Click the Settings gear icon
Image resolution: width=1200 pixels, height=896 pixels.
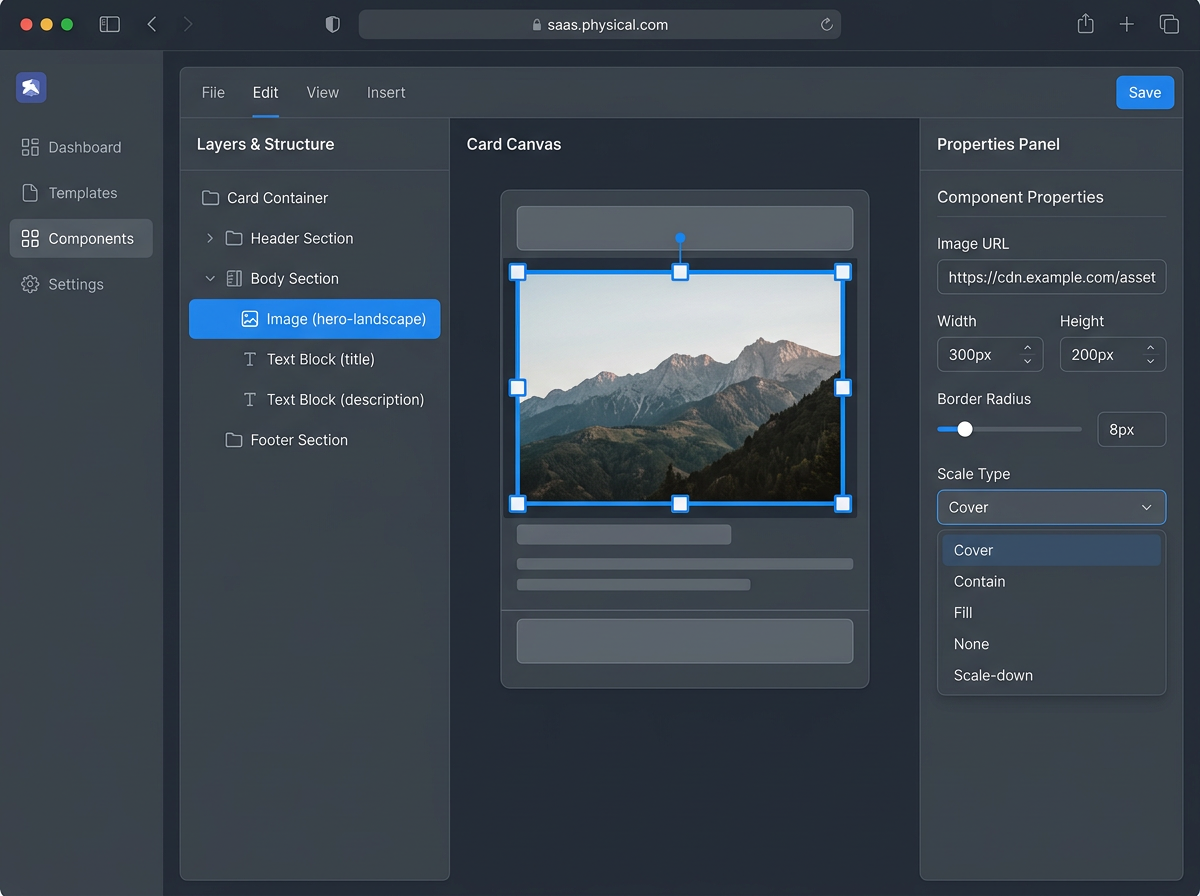pyautogui.click(x=30, y=284)
